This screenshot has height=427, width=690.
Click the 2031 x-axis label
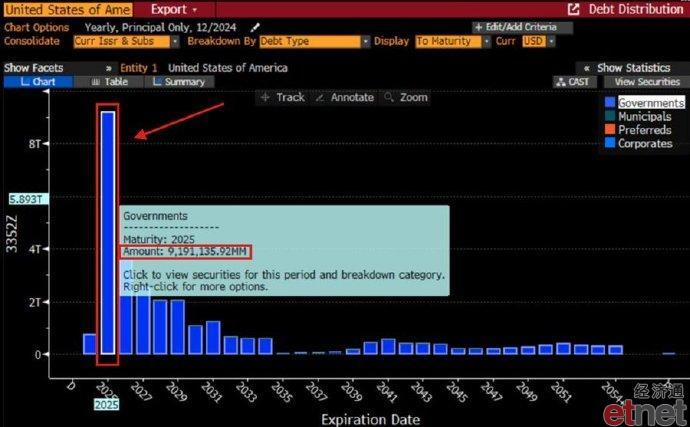coord(211,392)
